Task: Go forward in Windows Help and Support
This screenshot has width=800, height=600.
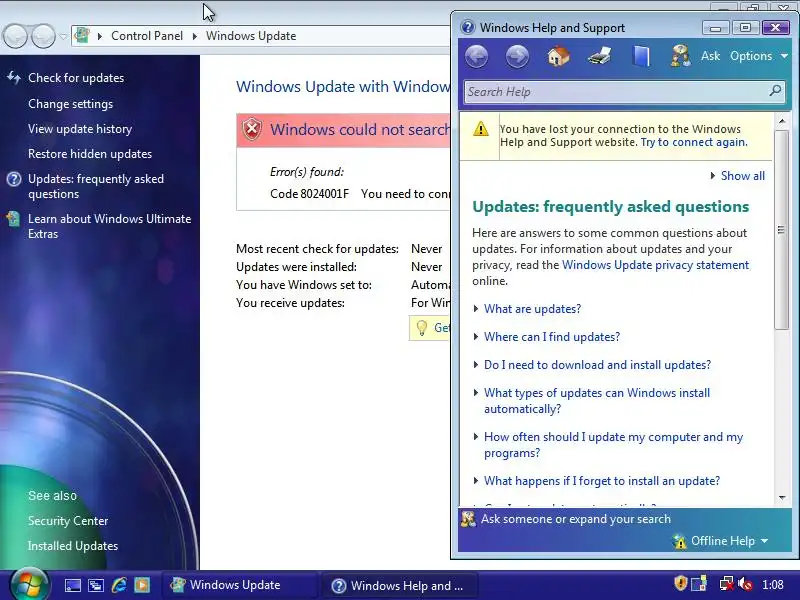Action: tap(517, 57)
